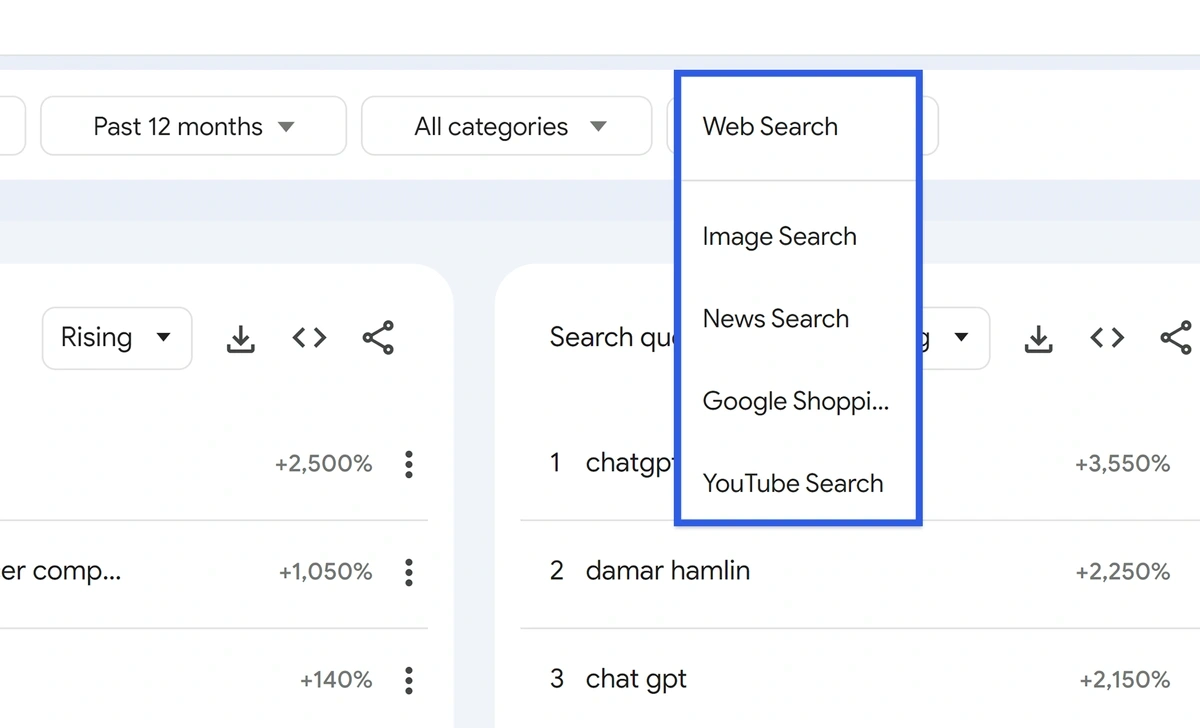Click the +3,550% growth value
Viewport: 1200px width, 728px height.
click(x=1122, y=464)
